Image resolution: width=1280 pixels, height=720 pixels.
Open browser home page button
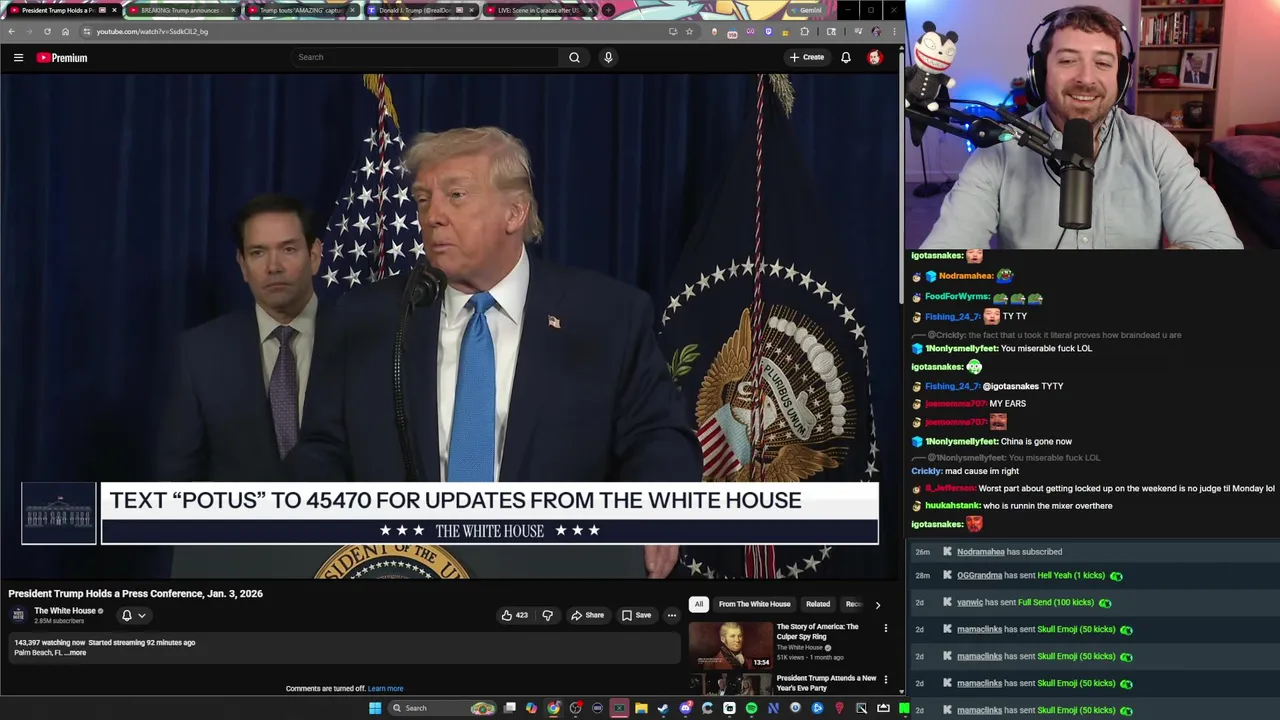coord(65,31)
